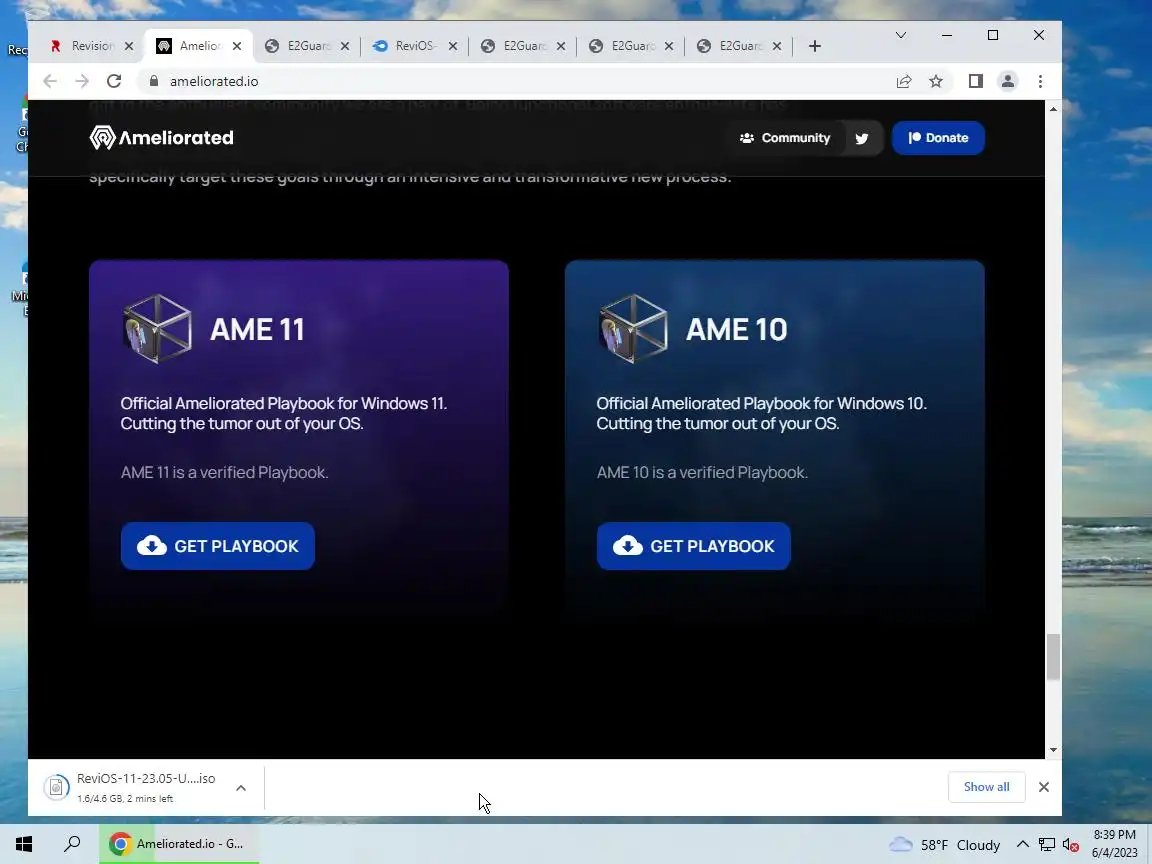The image size is (1152, 864).
Task: Open the Ameliorated Twitter page
Action: point(862,138)
